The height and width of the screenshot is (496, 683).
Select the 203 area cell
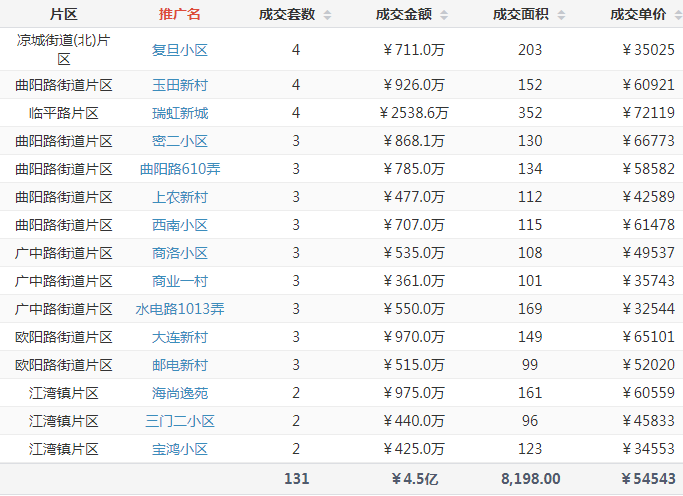(x=530, y=50)
